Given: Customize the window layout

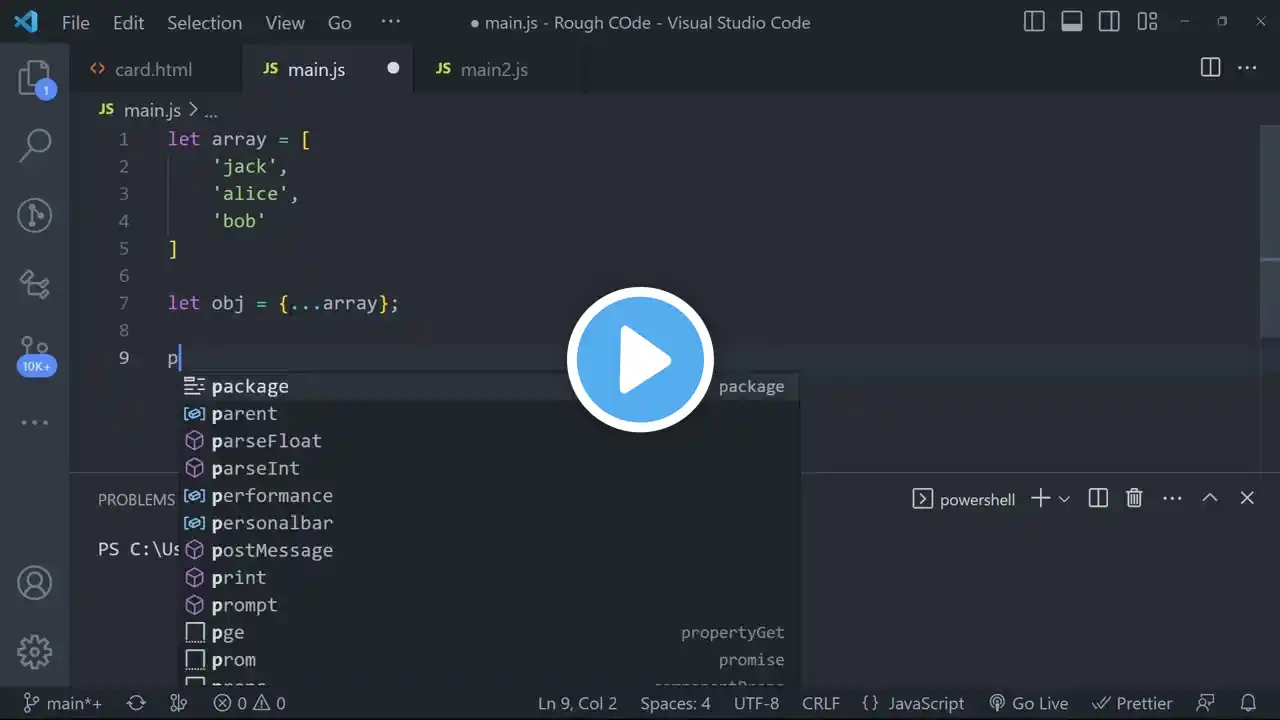Looking at the screenshot, I should (1147, 22).
